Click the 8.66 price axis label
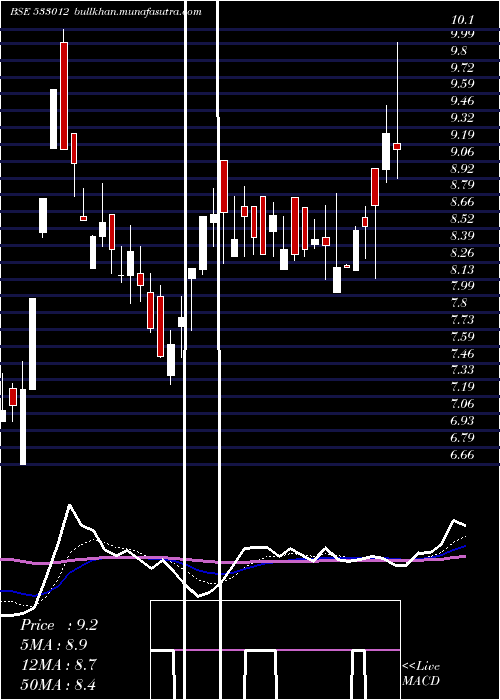The width and height of the screenshot is (500, 700). point(462,202)
